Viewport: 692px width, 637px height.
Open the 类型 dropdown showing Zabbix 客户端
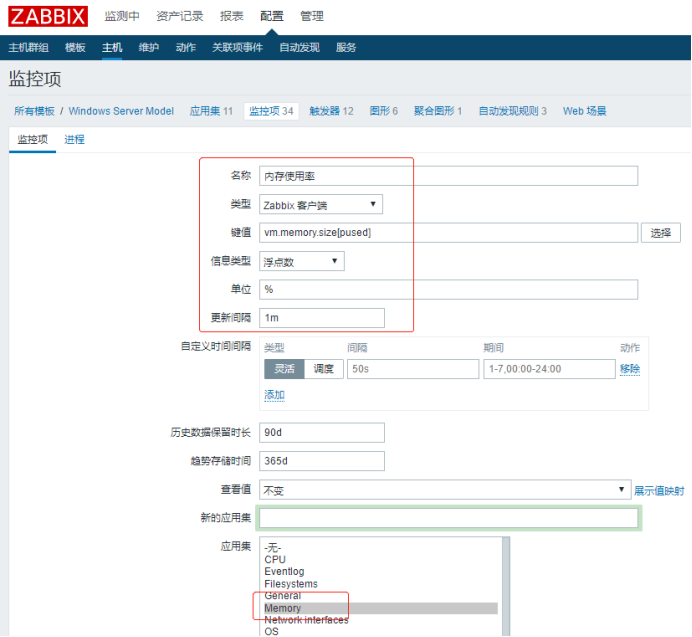(x=321, y=204)
